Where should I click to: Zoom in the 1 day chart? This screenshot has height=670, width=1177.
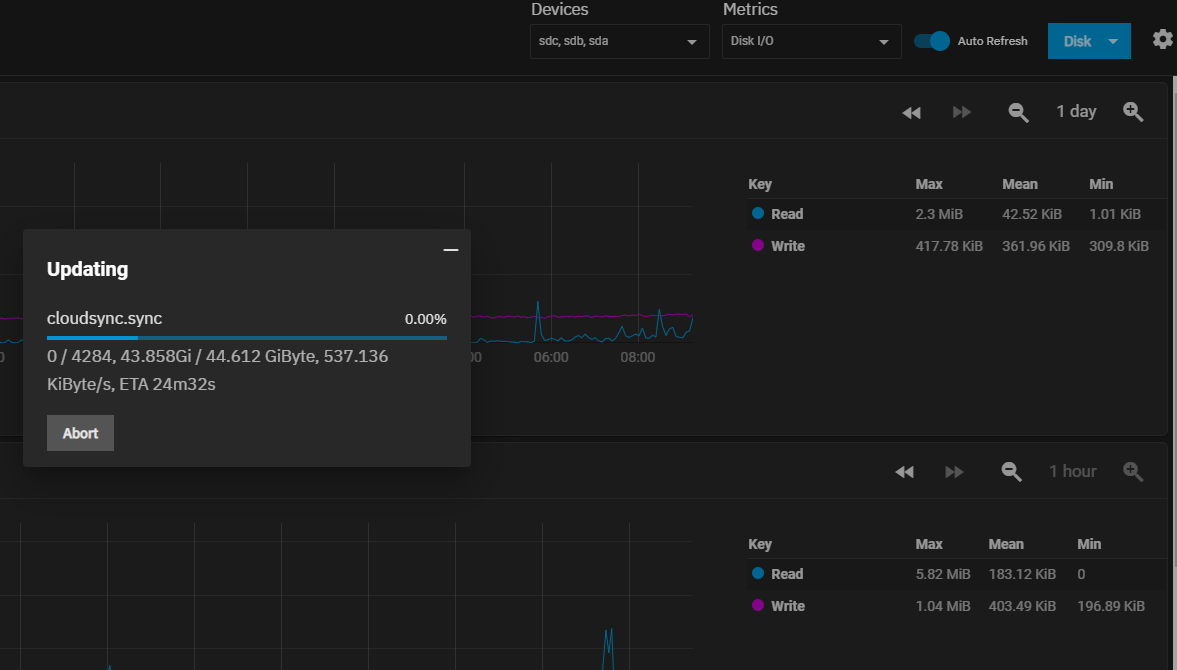[x=1133, y=113]
